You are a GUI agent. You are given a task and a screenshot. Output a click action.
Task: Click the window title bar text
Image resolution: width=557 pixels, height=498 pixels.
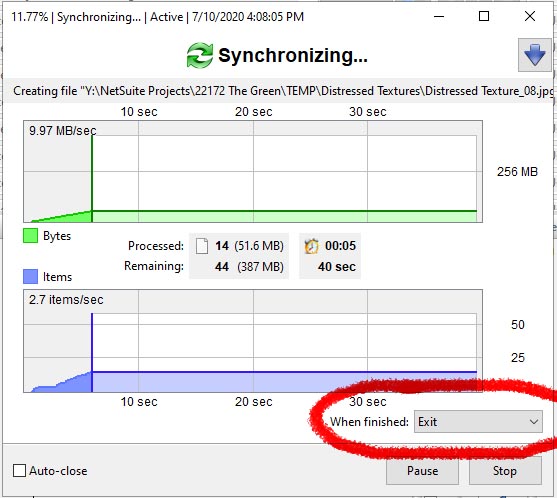[x=157, y=17]
